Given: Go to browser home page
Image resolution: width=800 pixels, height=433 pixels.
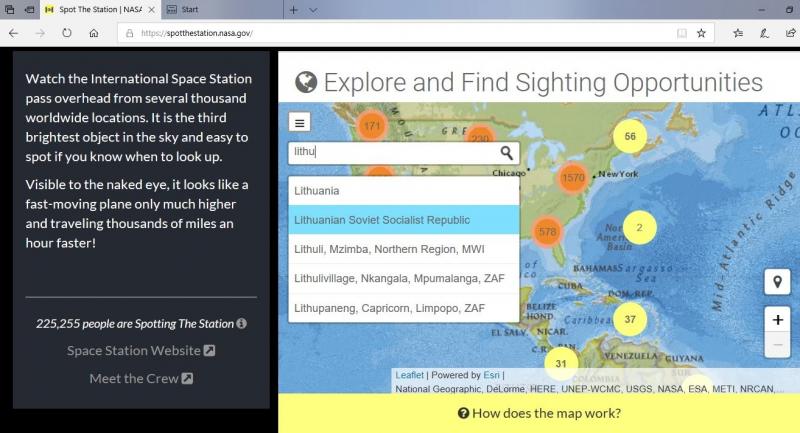Looking at the screenshot, I should [93, 33].
